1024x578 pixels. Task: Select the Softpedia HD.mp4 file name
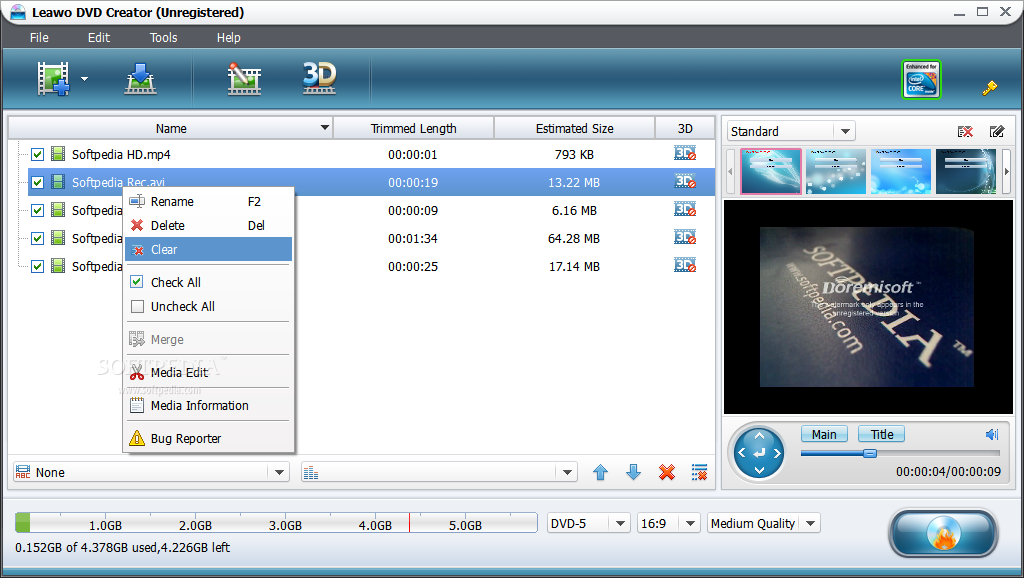[121, 154]
